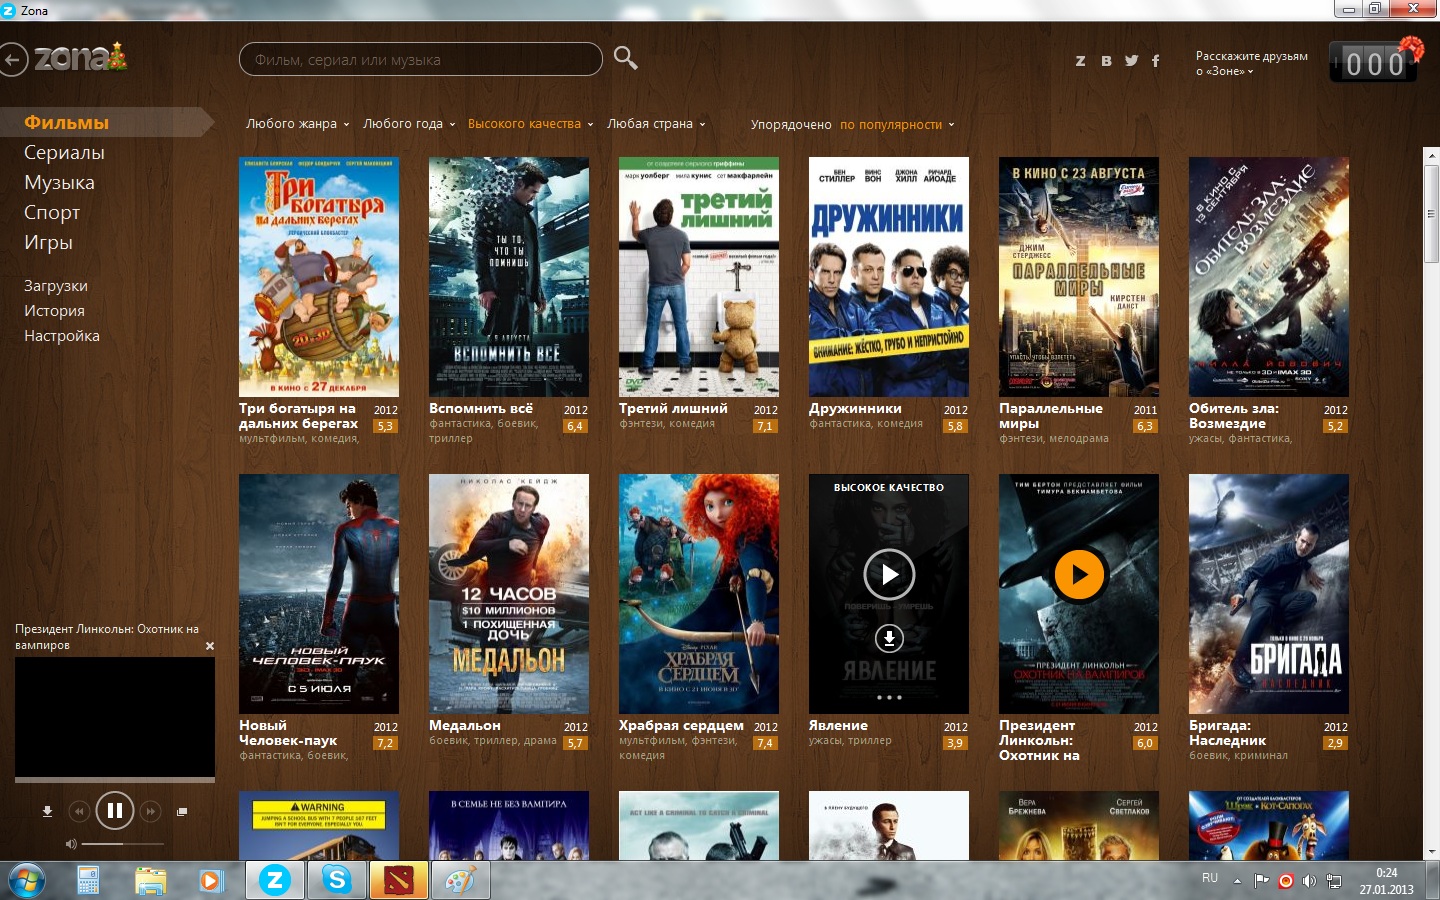This screenshot has width=1440, height=900.
Task: Click the magnifying glass search icon
Action: tap(626, 58)
